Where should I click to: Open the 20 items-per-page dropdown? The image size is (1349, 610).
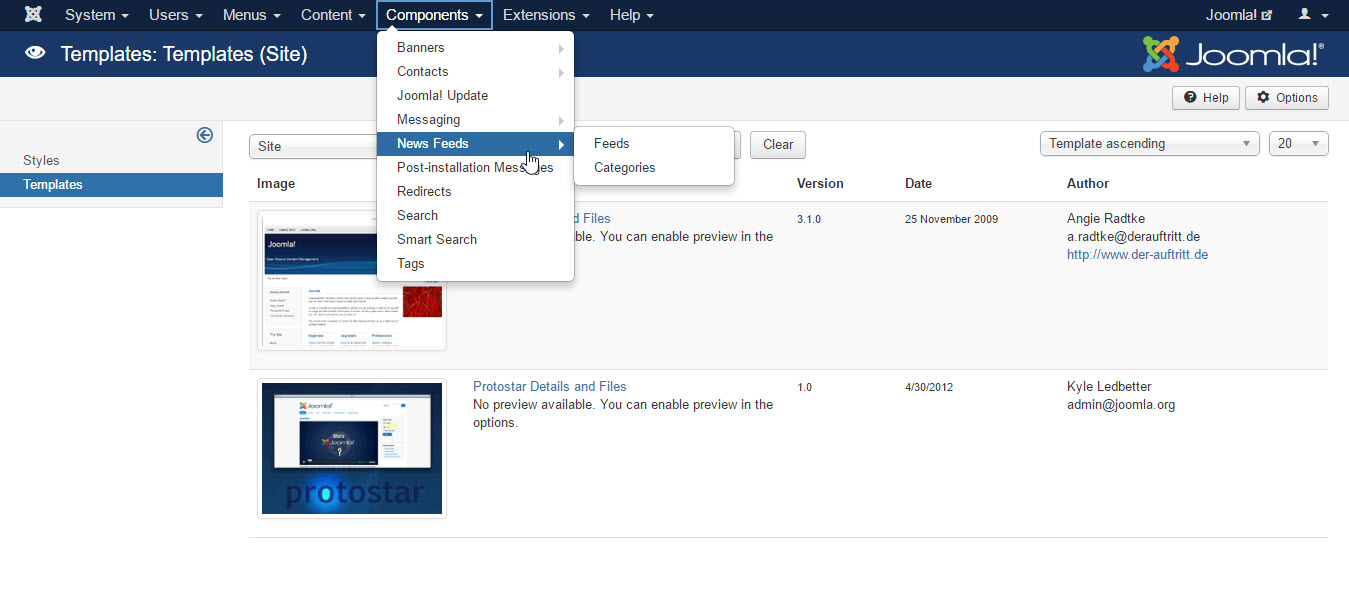pos(1297,144)
